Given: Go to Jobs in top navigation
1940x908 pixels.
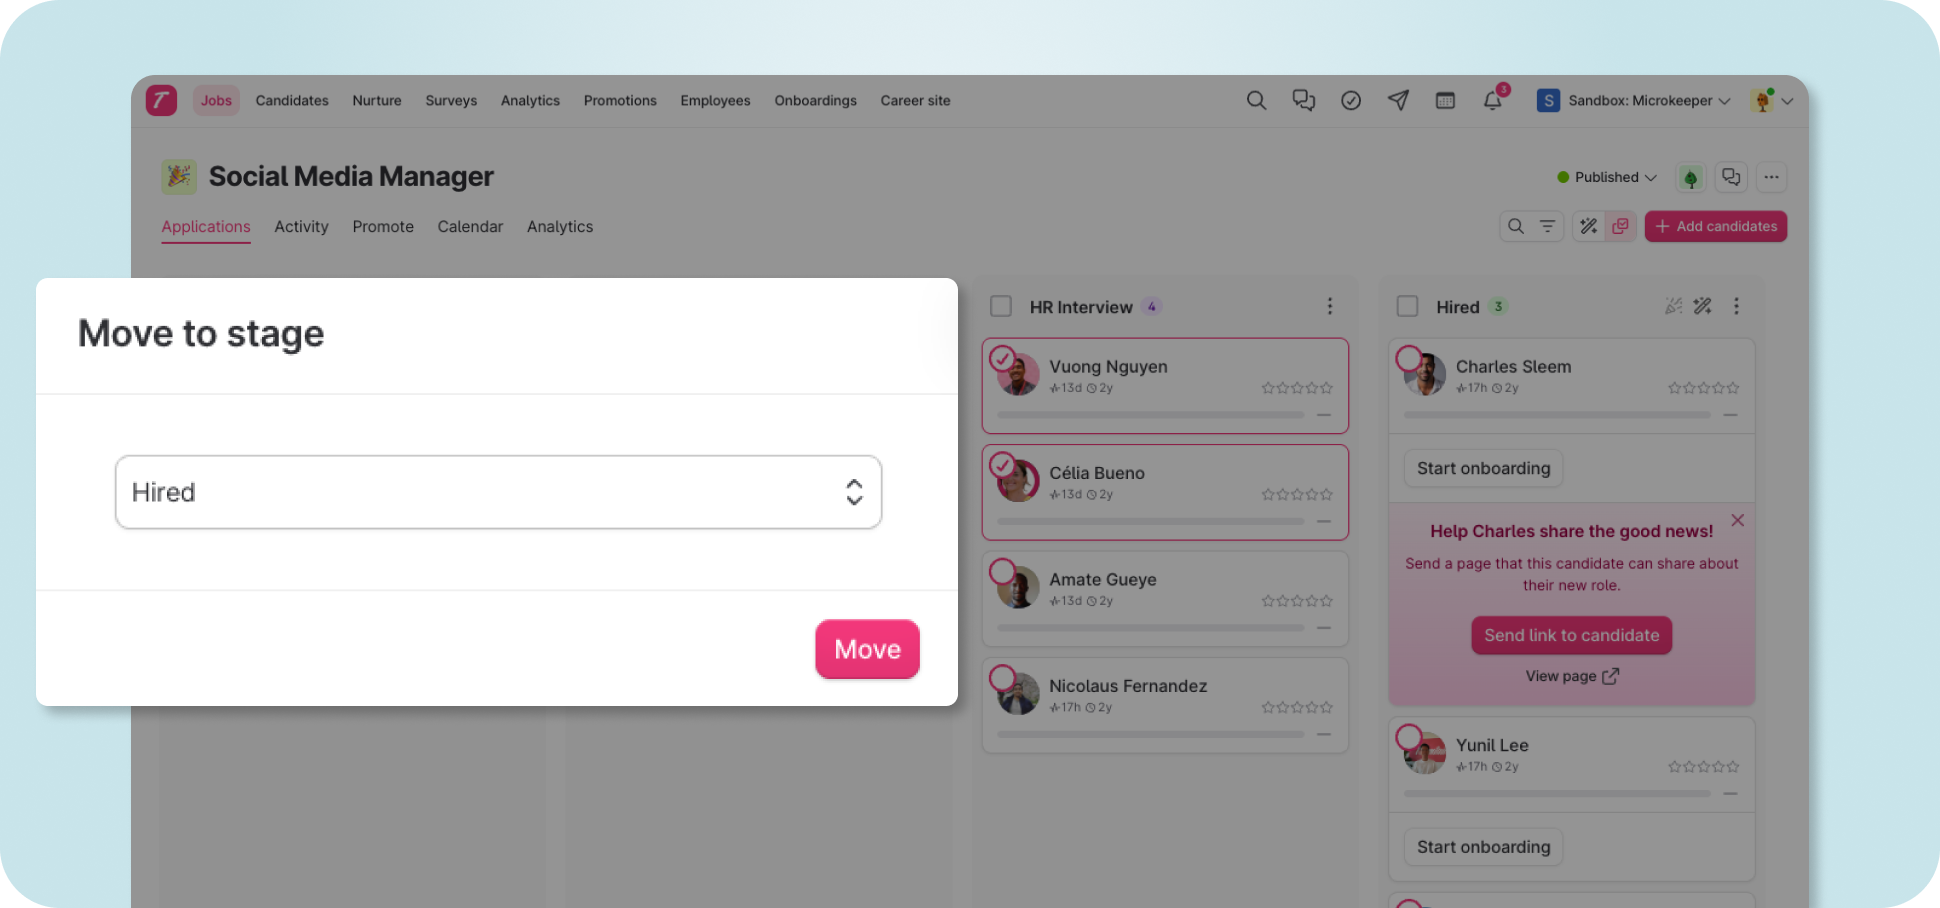Looking at the screenshot, I should 216,100.
